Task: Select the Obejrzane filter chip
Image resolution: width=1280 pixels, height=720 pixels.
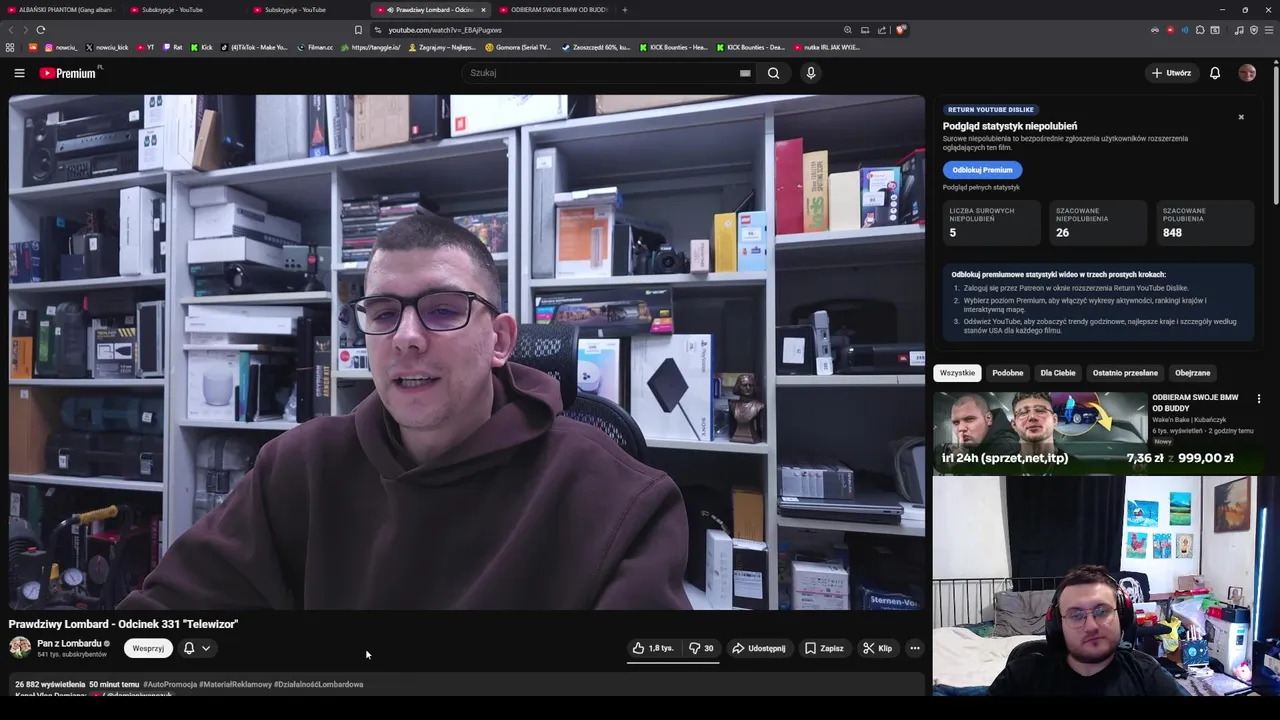Action: pyautogui.click(x=1192, y=373)
